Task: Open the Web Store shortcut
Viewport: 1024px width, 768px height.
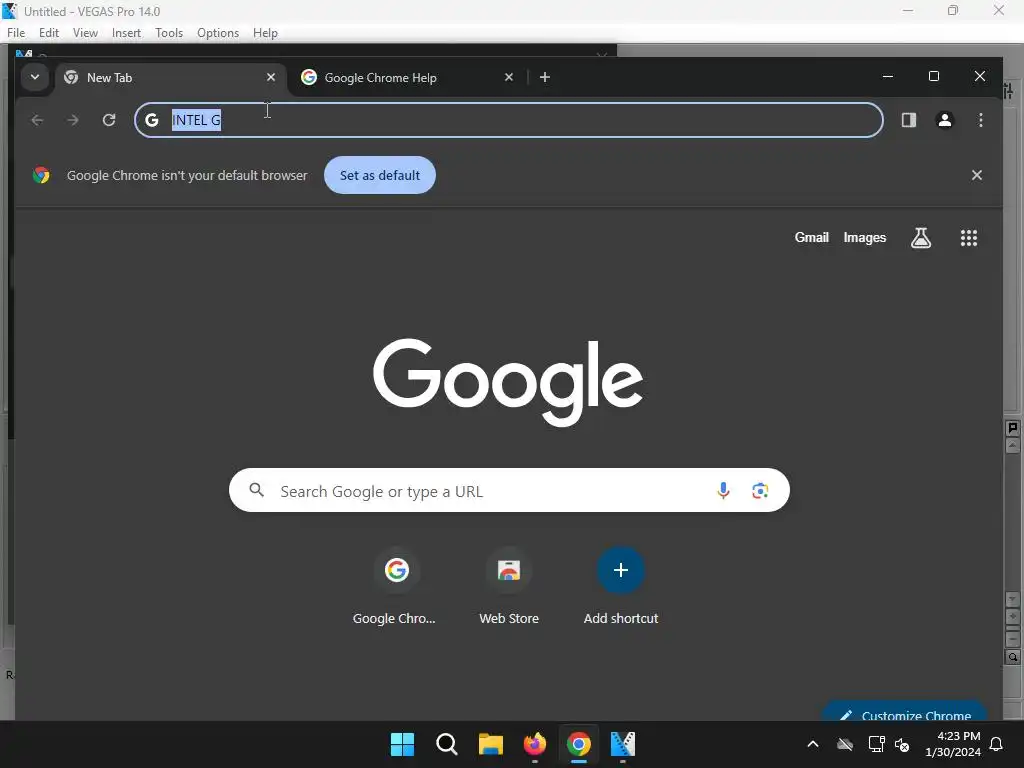Action: tap(509, 588)
